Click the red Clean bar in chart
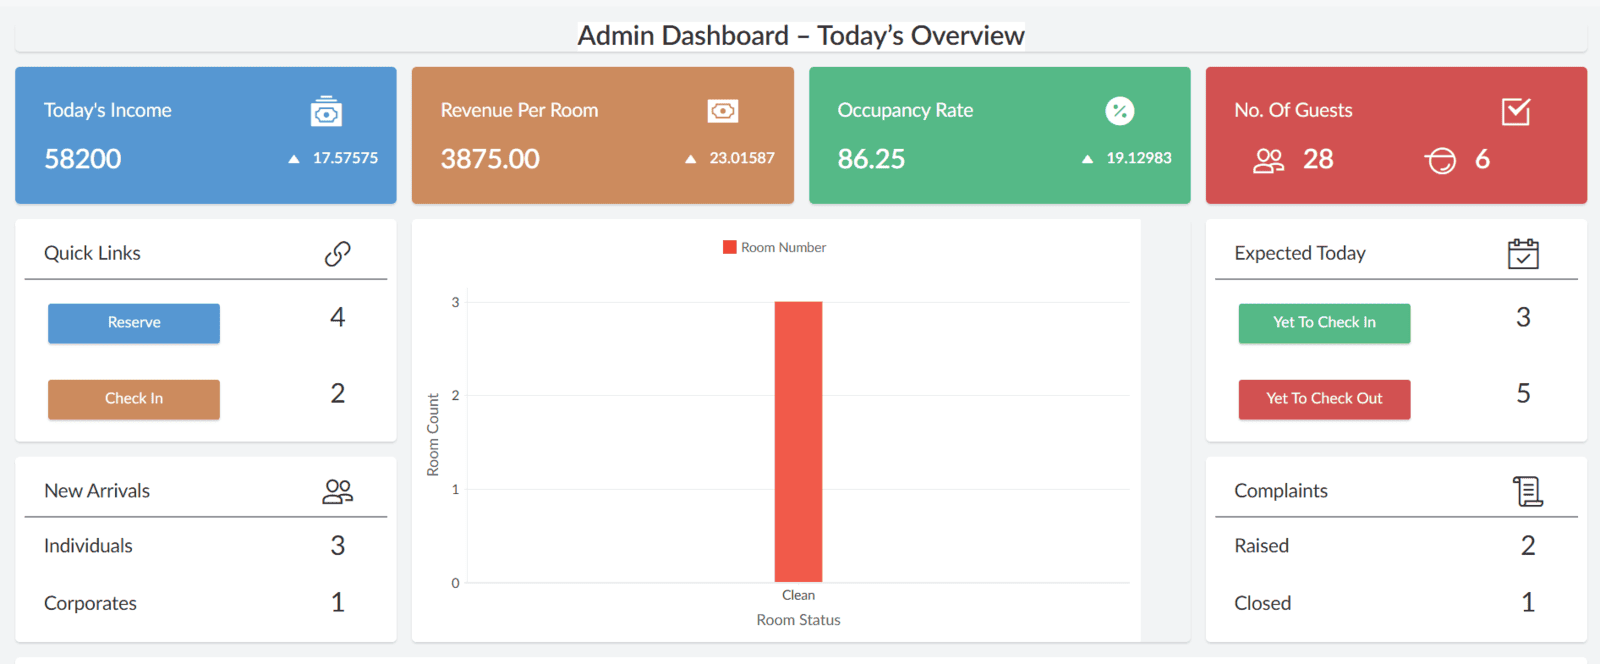This screenshot has height=664, width=1600. click(x=798, y=441)
